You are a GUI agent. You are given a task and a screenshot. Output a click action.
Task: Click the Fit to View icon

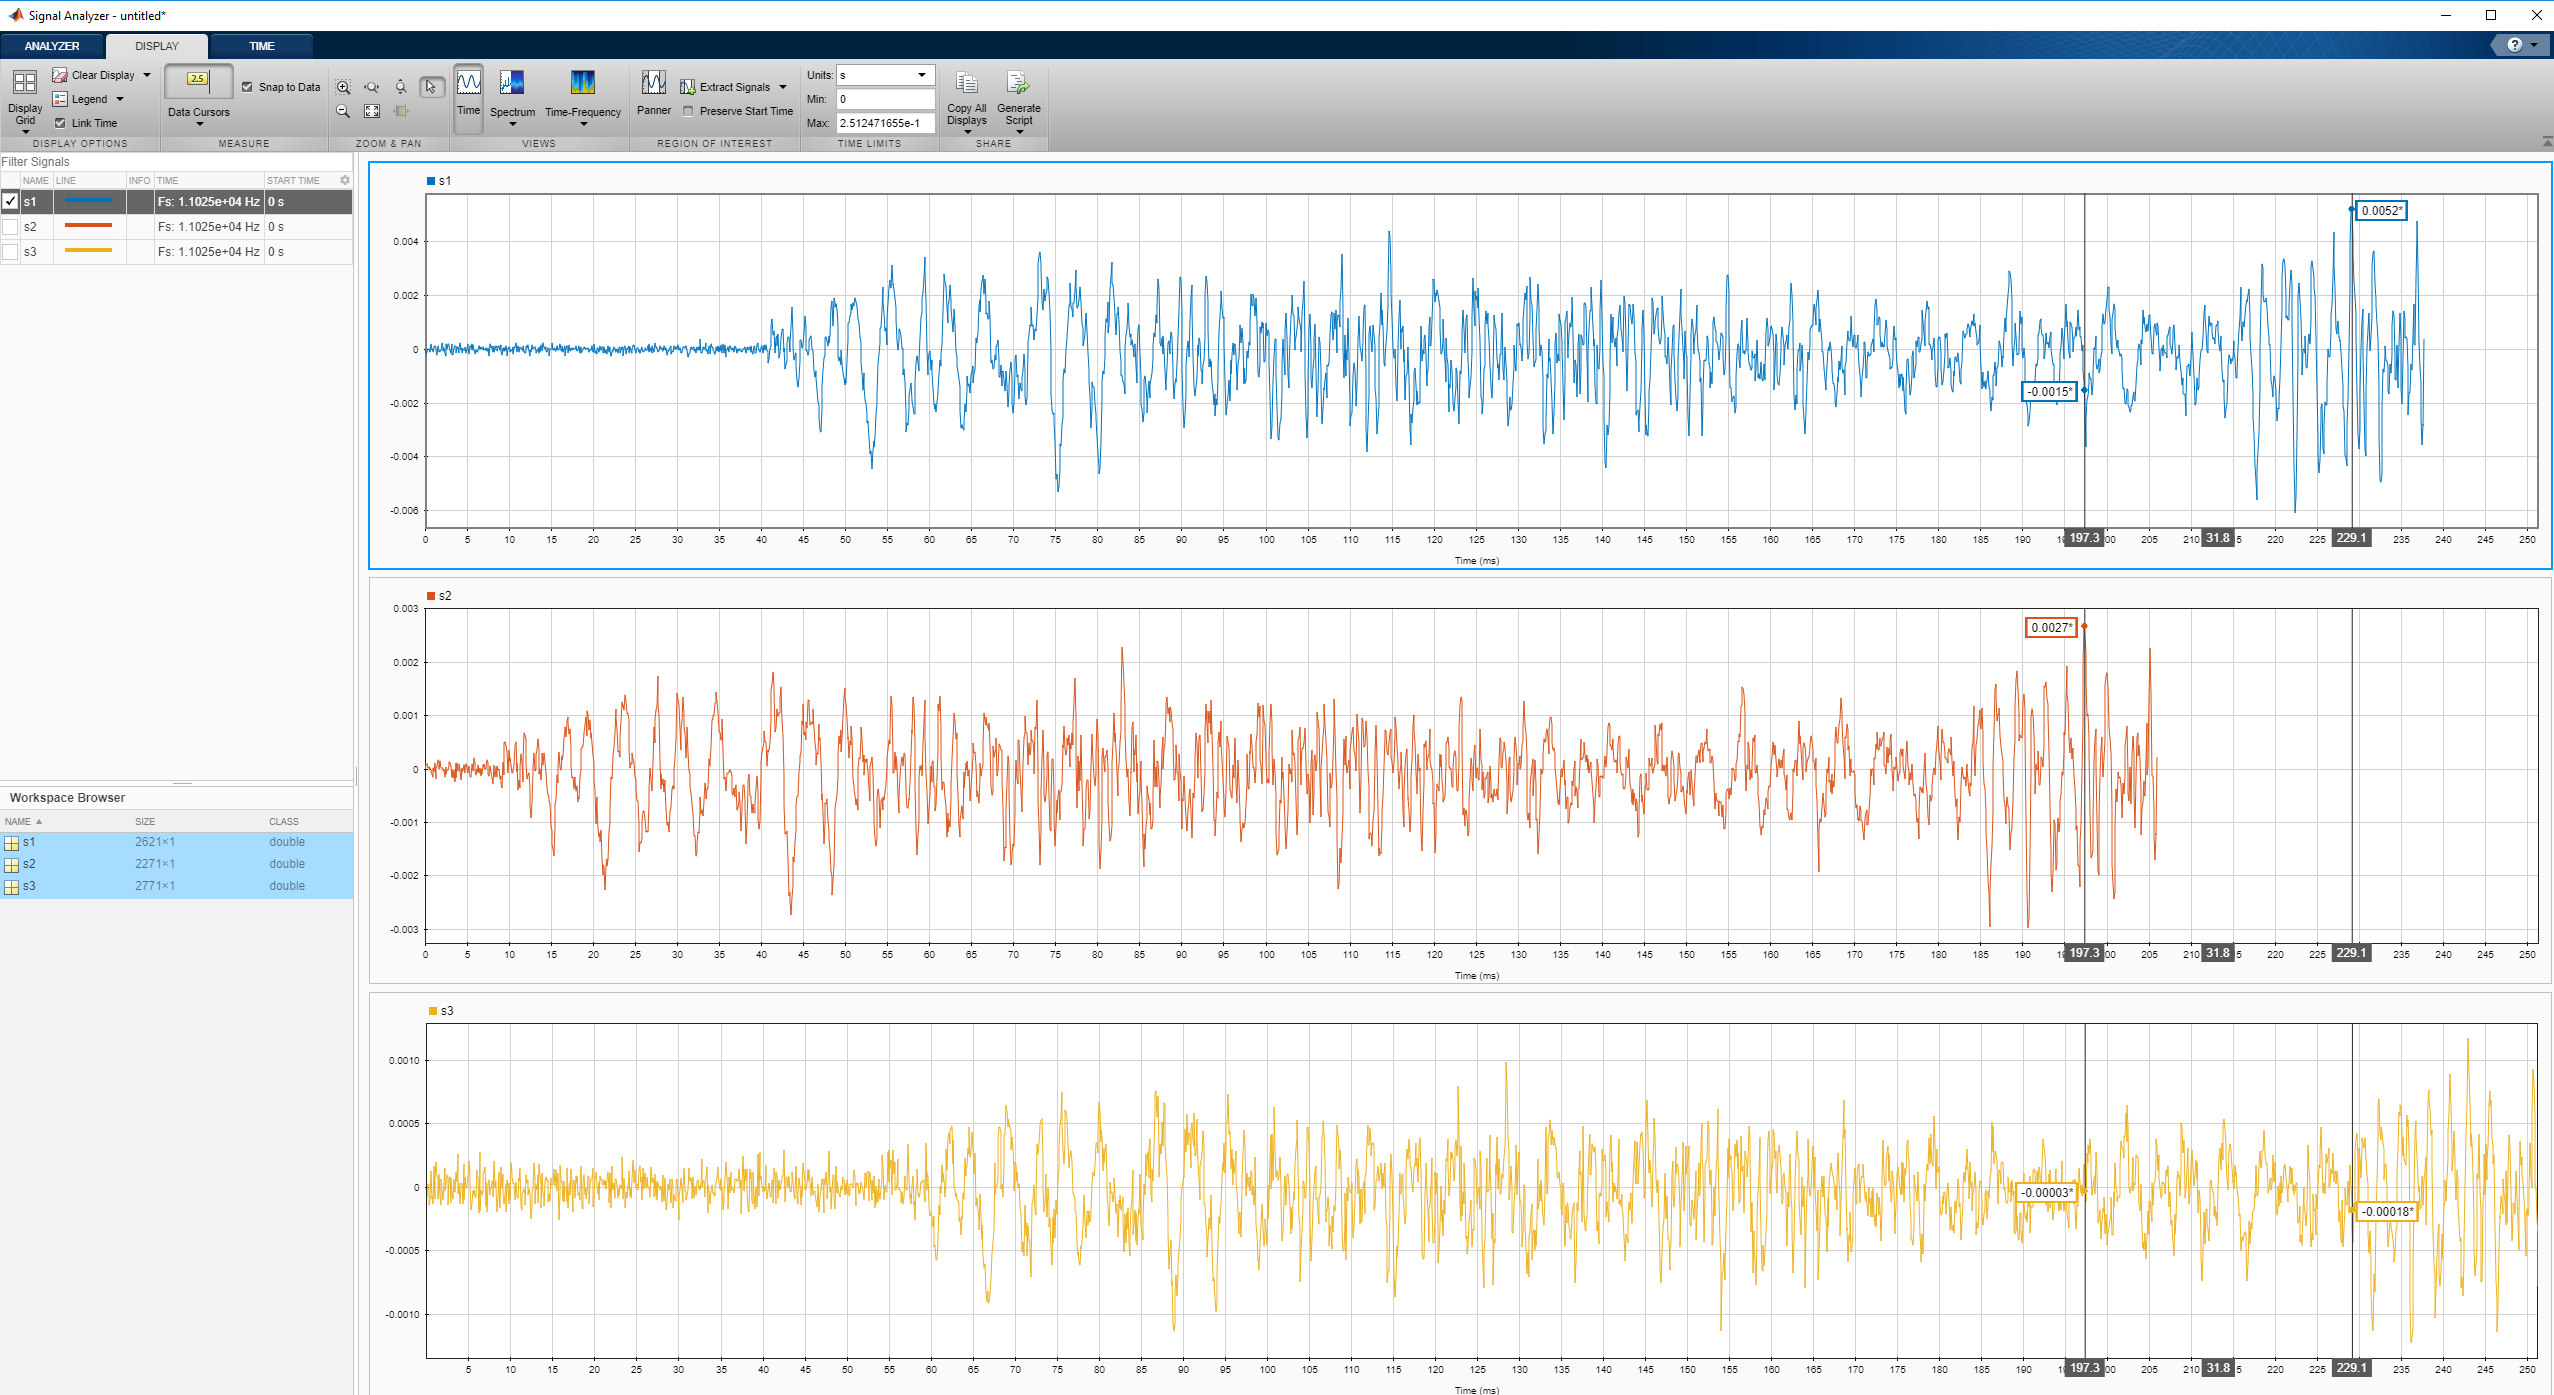372,111
